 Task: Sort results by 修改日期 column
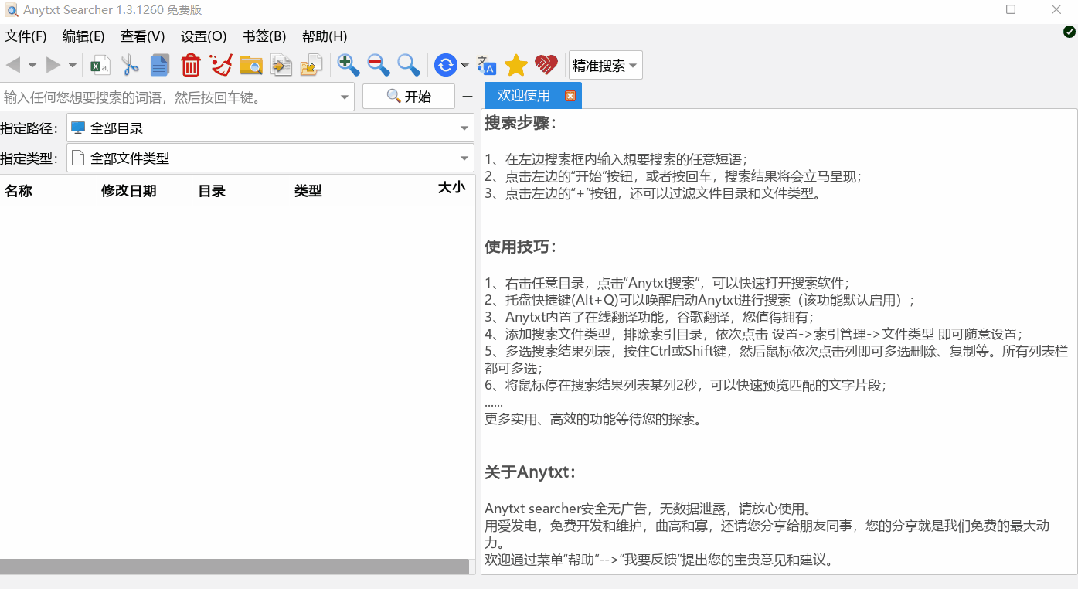pos(129,191)
